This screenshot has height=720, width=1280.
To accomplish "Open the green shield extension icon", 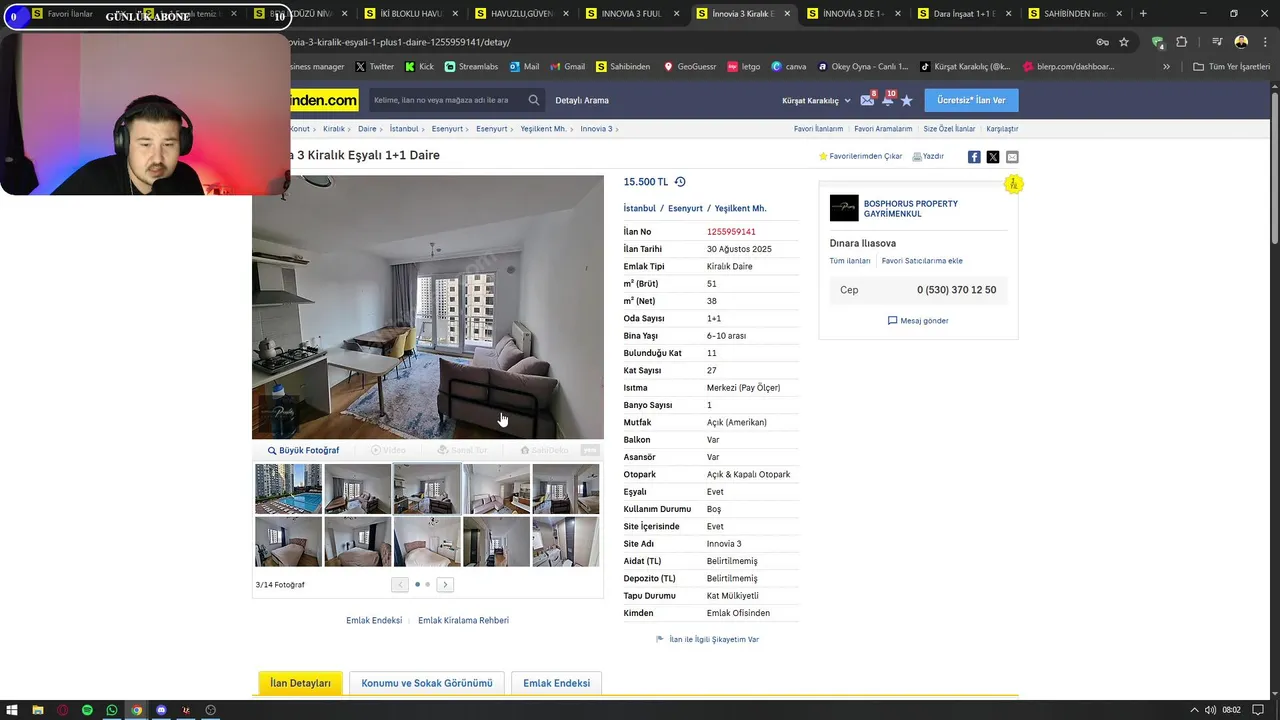I will pyautogui.click(x=1158, y=42).
